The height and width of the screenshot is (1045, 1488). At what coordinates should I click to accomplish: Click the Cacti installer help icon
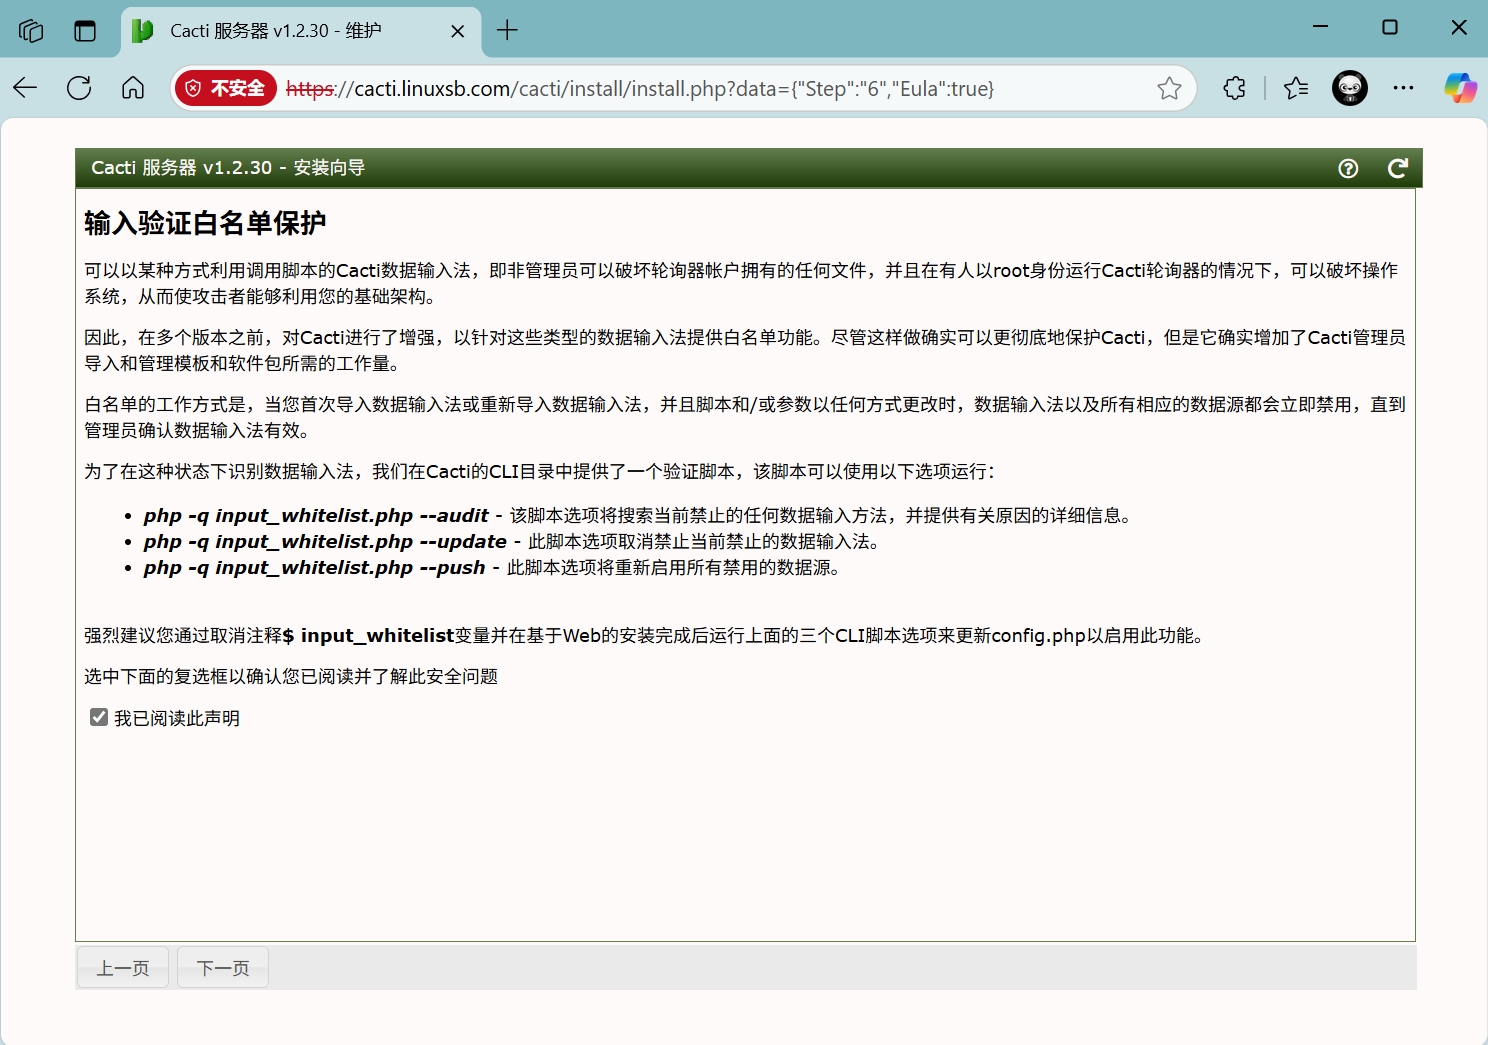(1348, 168)
